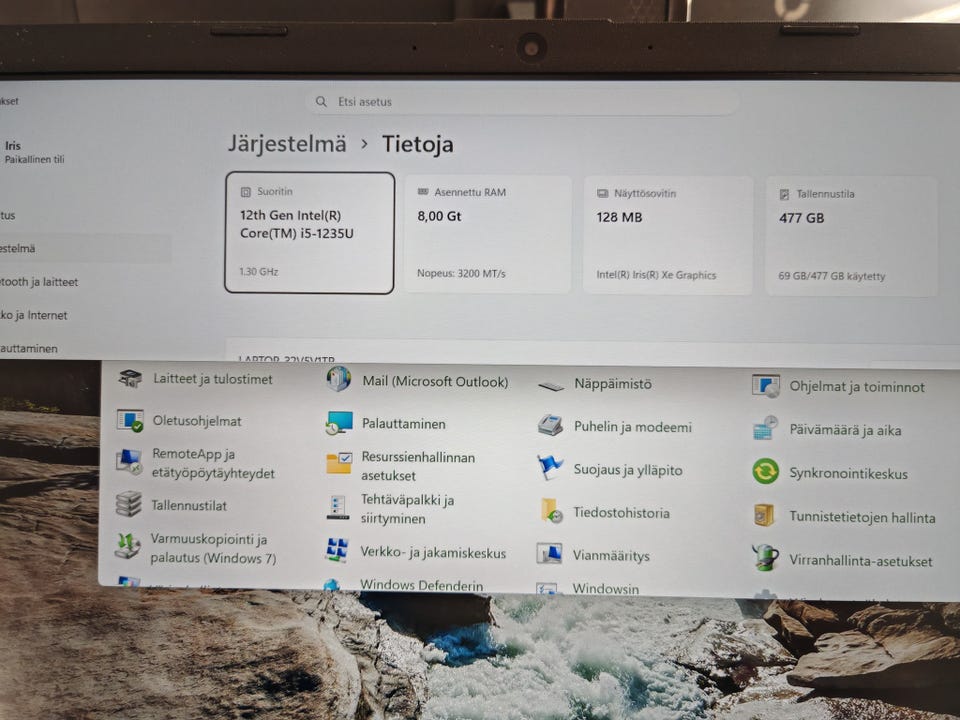
Task: Open the Iris local account profile
Action: tap(33, 152)
